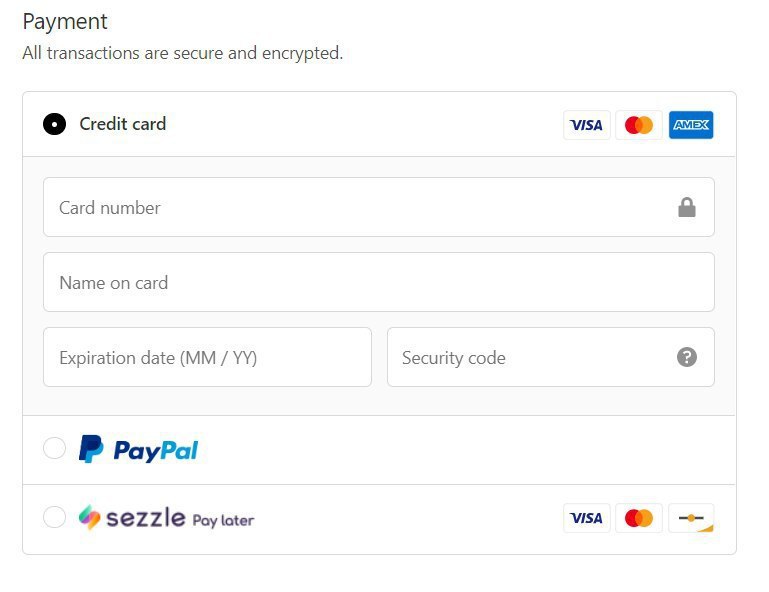This screenshot has width=769, height=592.
Task: Click the Security code text area
Action: coord(530,358)
